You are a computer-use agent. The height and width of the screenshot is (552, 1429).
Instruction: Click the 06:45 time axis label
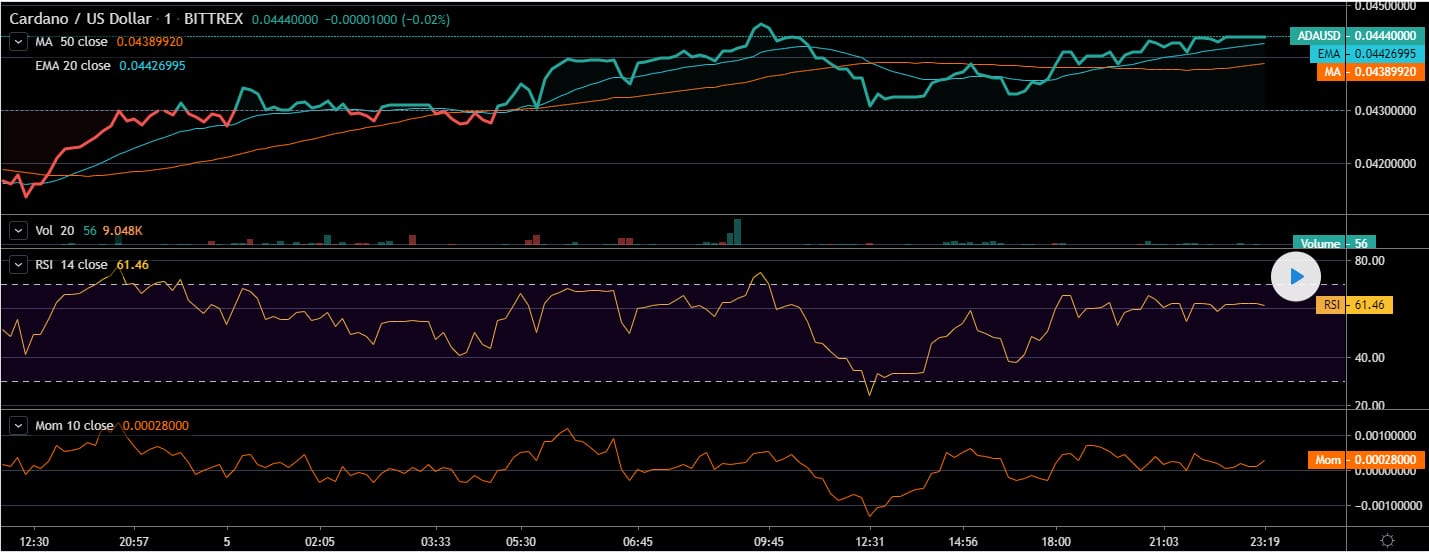(x=637, y=541)
